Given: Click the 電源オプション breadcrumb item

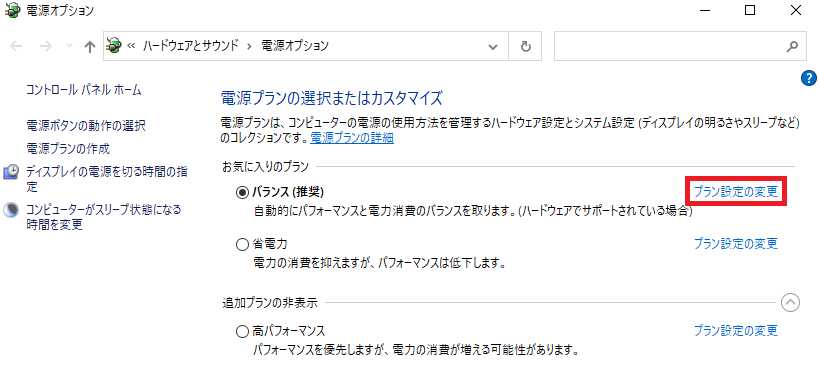Looking at the screenshot, I should click(295, 46).
